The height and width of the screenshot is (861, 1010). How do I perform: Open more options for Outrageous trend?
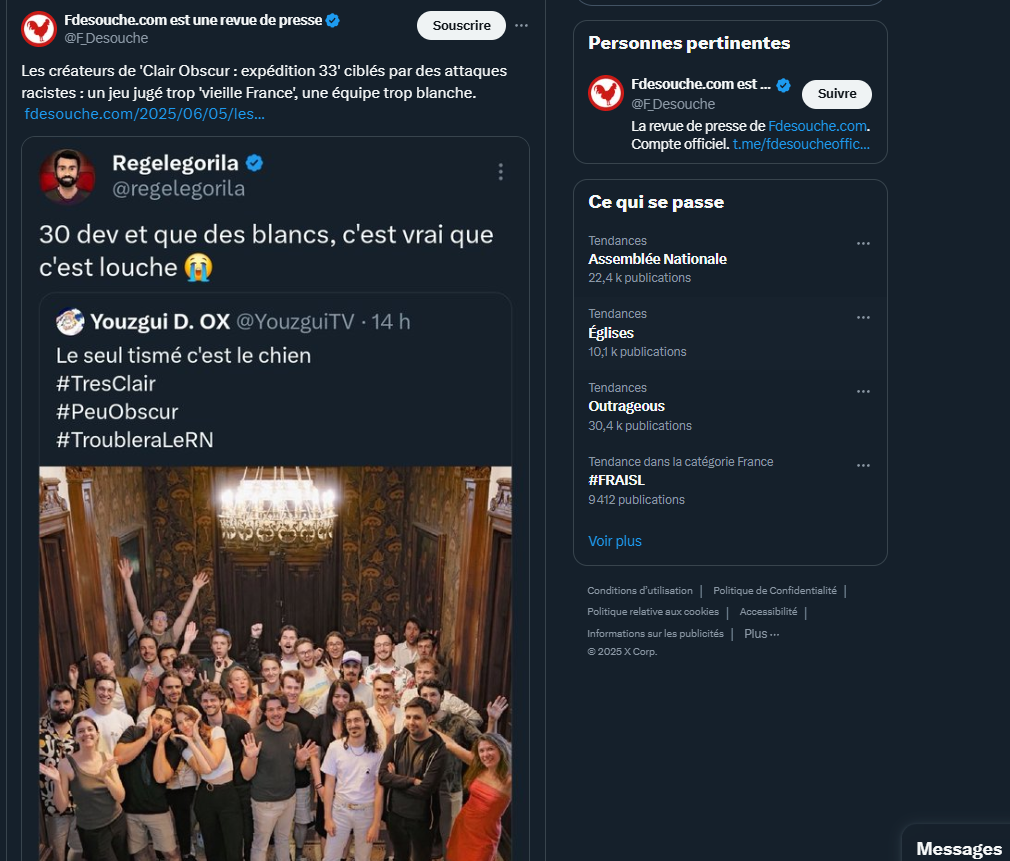[x=863, y=391]
